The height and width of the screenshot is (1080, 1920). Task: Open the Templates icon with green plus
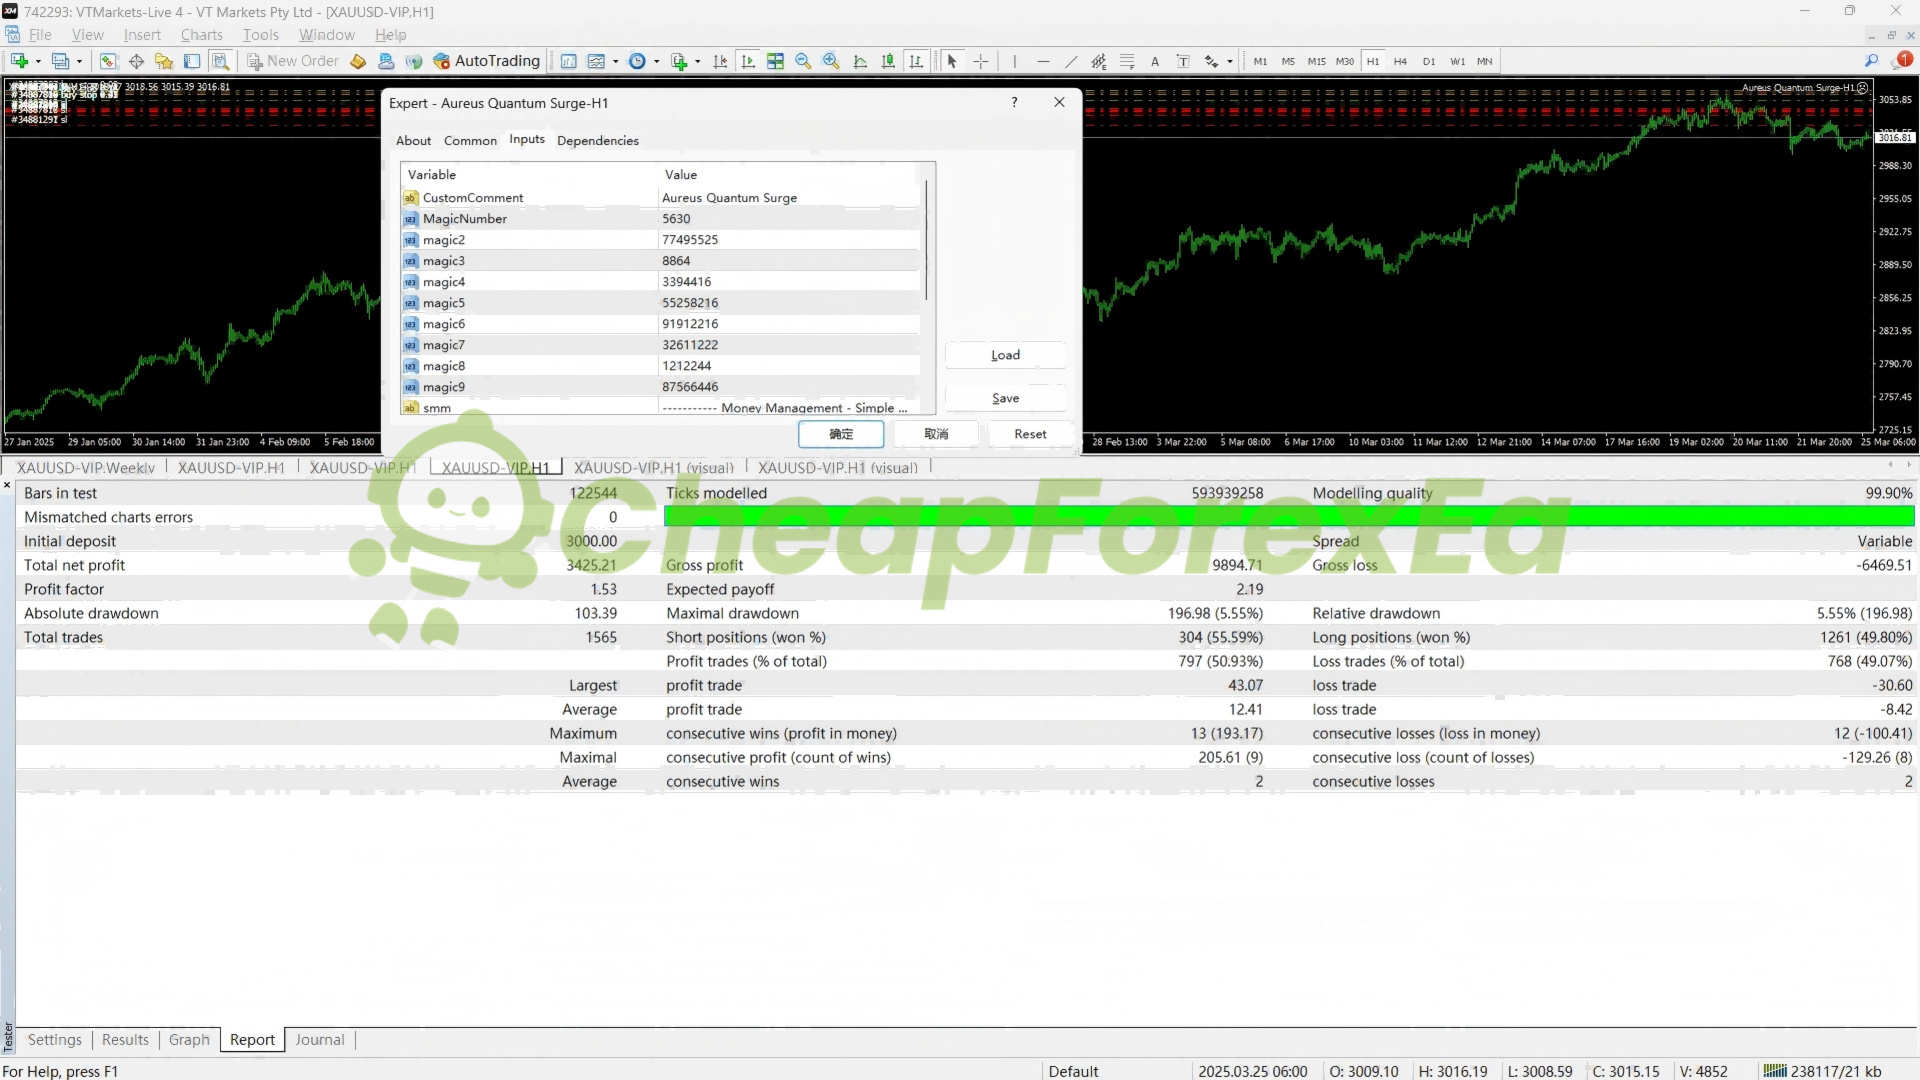pyautogui.click(x=678, y=61)
